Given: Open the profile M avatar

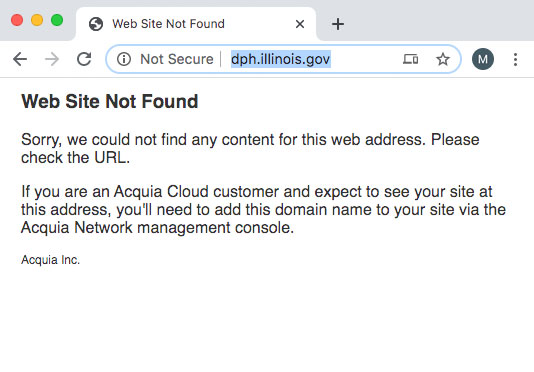Looking at the screenshot, I should click(483, 59).
